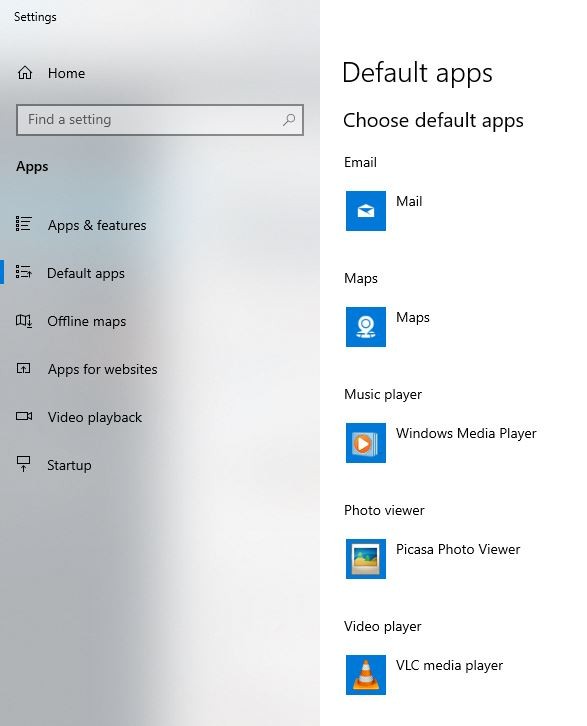Click the Offline maps icon
587x726 pixels.
click(x=24, y=320)
